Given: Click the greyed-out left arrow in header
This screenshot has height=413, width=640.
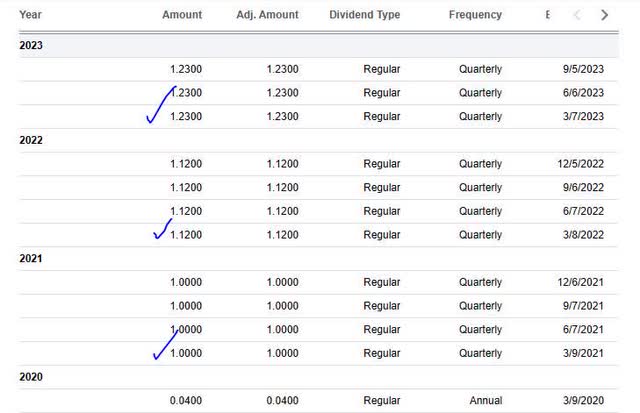Looking at the screenshot, I should tap(577, 15).
